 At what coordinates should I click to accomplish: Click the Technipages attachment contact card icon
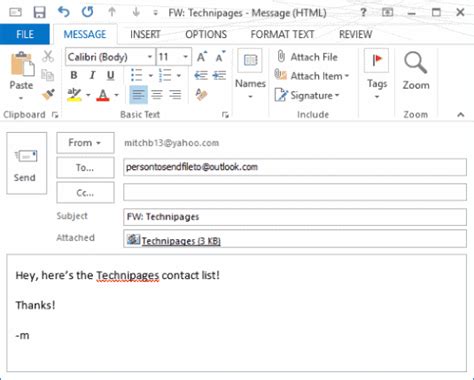[133, 239]
